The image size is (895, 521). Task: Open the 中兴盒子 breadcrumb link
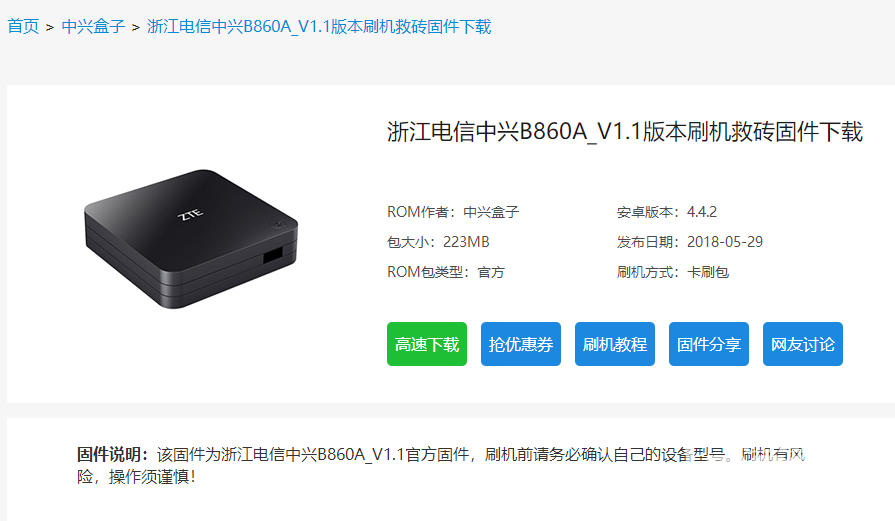(93, 26)
